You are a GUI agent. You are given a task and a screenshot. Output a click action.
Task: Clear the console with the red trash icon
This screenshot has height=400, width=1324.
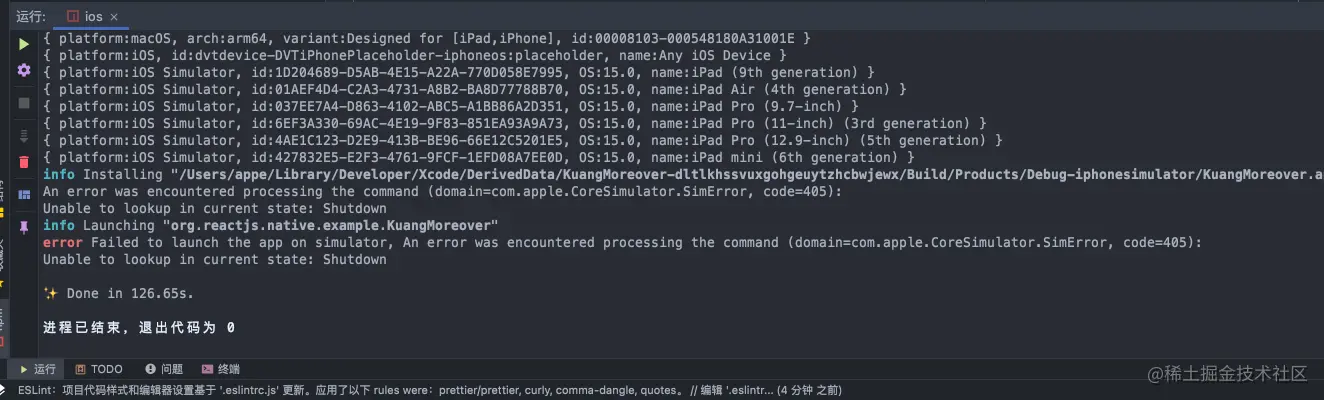[x=24, y=162]
